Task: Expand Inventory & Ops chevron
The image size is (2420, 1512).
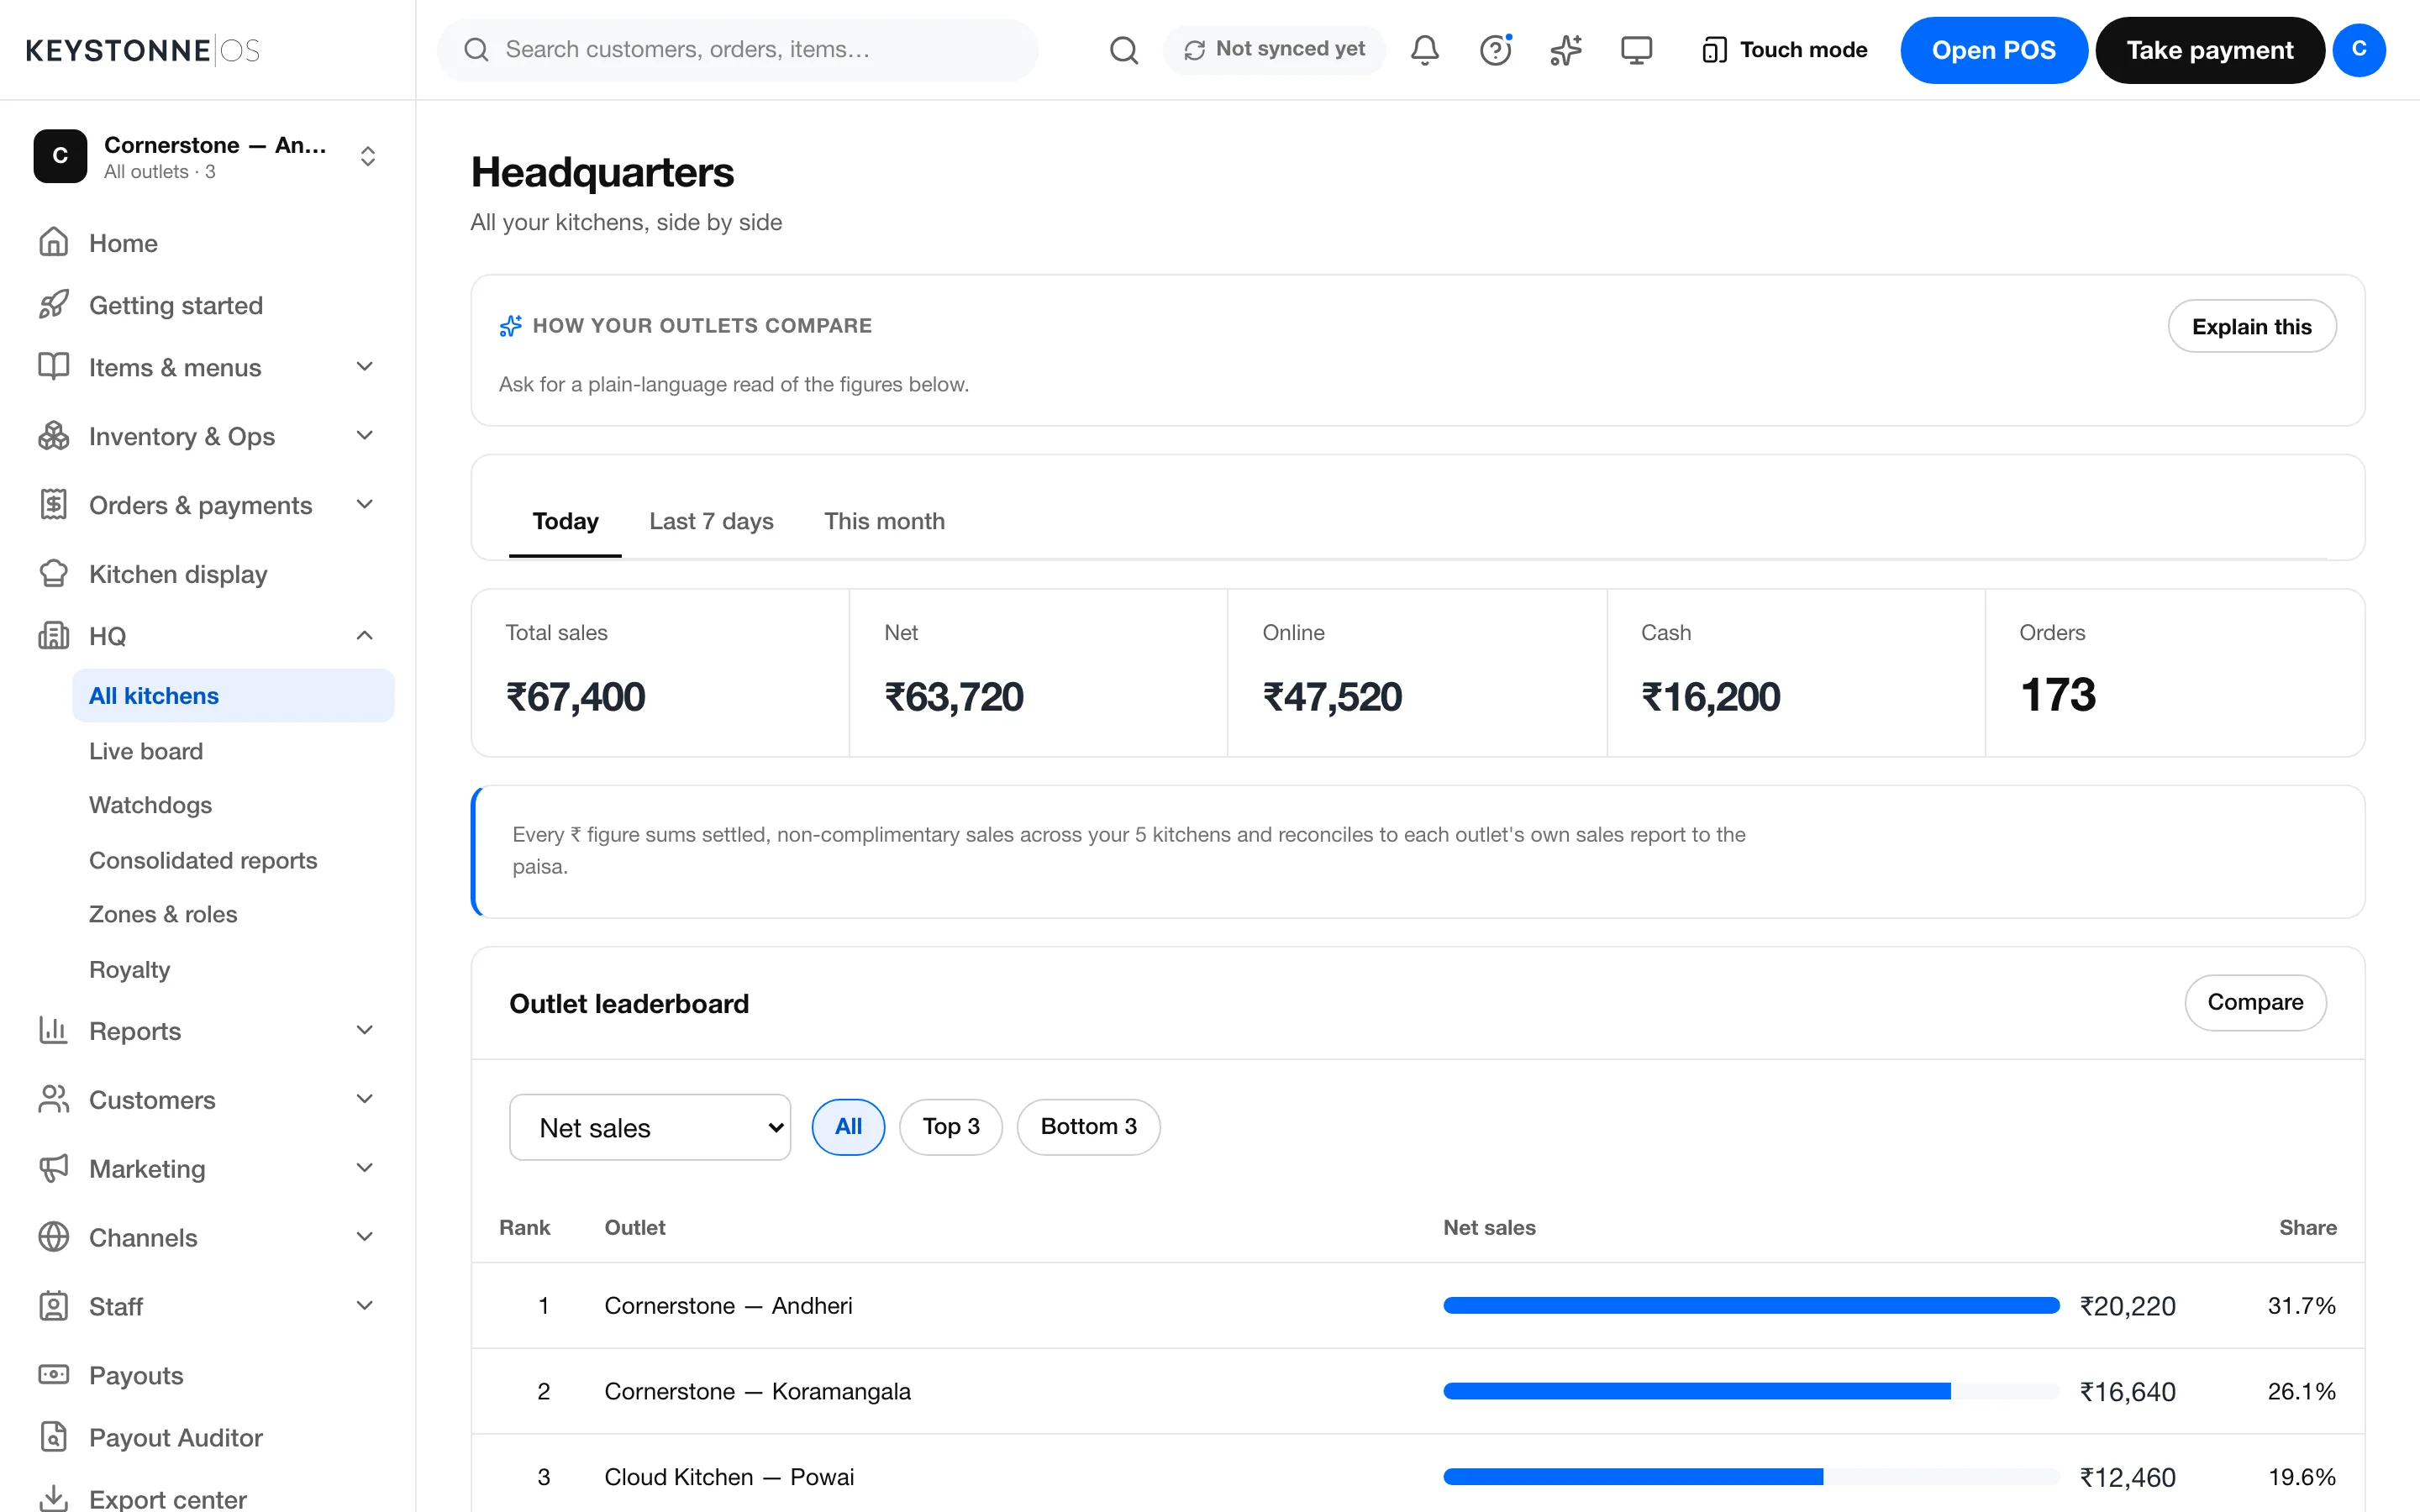Action: pyautogui.click(x=365, y=436)
